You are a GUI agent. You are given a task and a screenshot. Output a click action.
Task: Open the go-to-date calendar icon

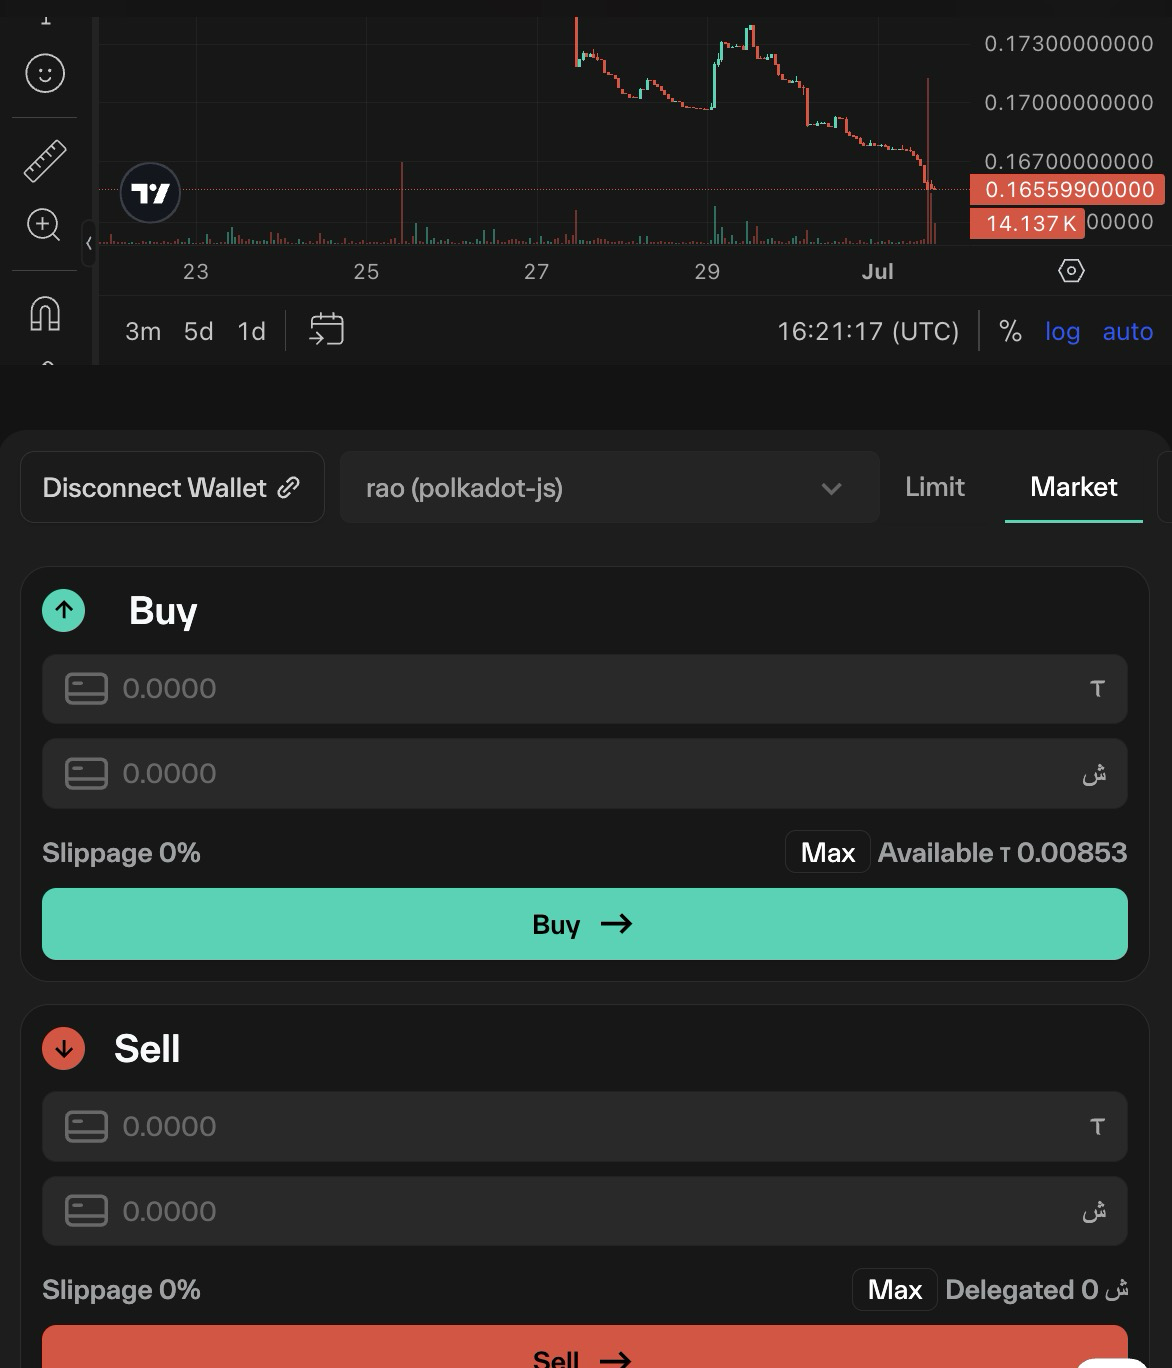pos(327,329)
